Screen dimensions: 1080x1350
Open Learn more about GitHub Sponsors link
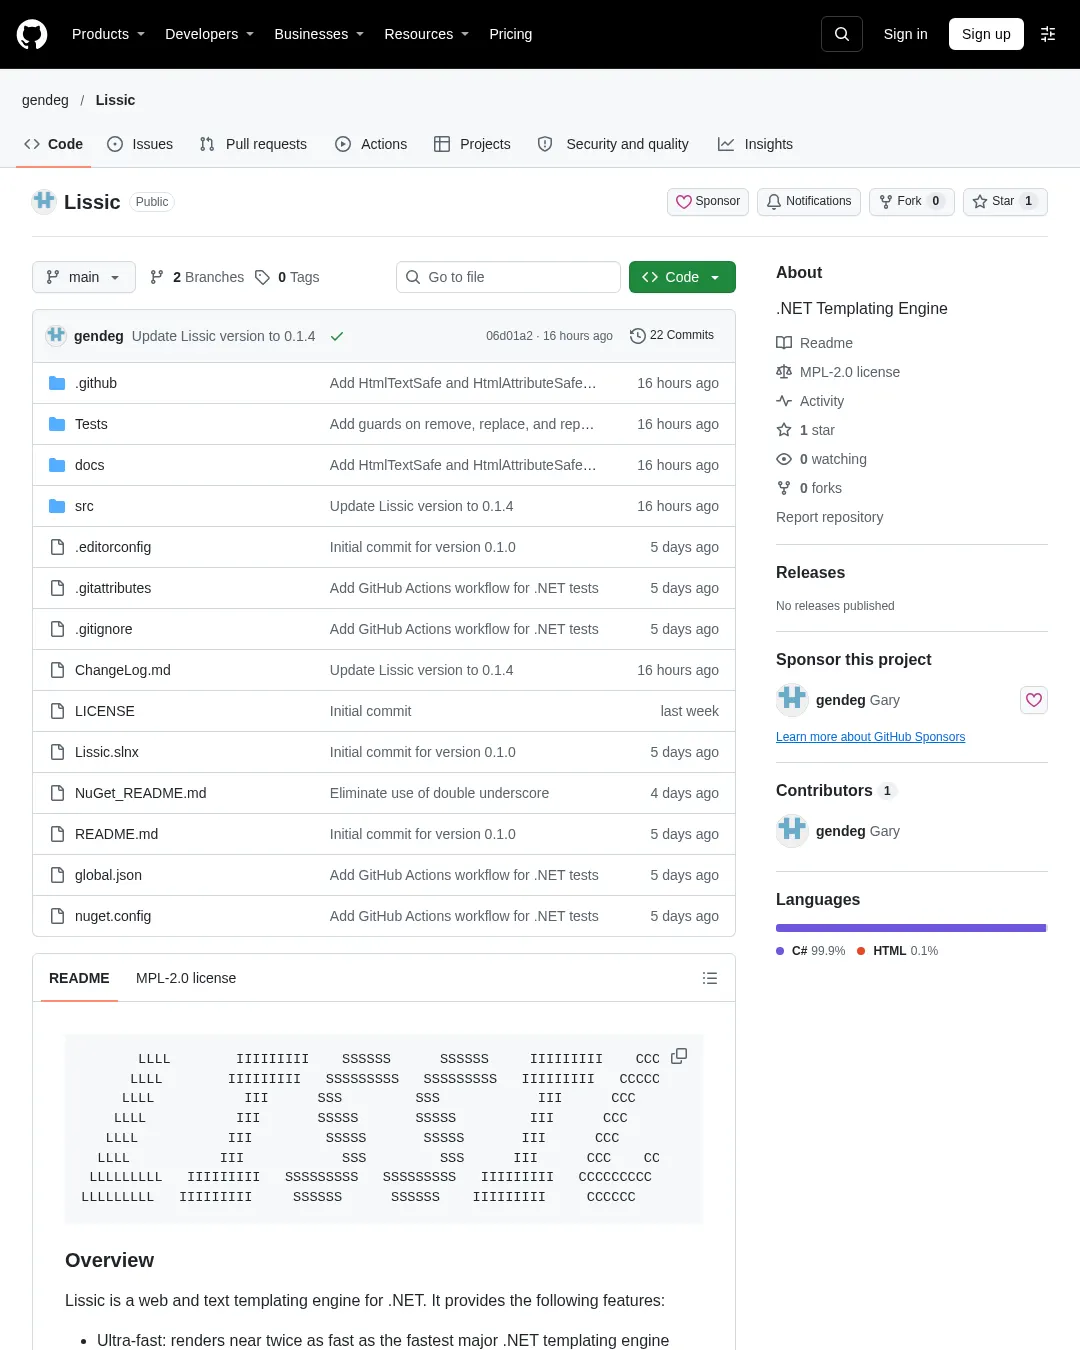[x=870, y=737]
